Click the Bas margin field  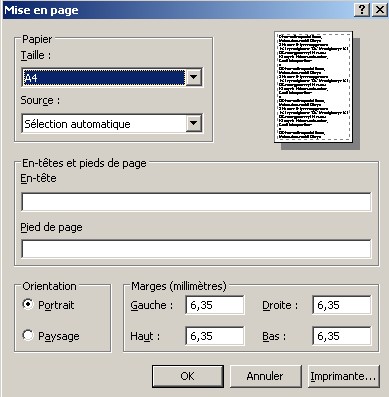(342, 336)
